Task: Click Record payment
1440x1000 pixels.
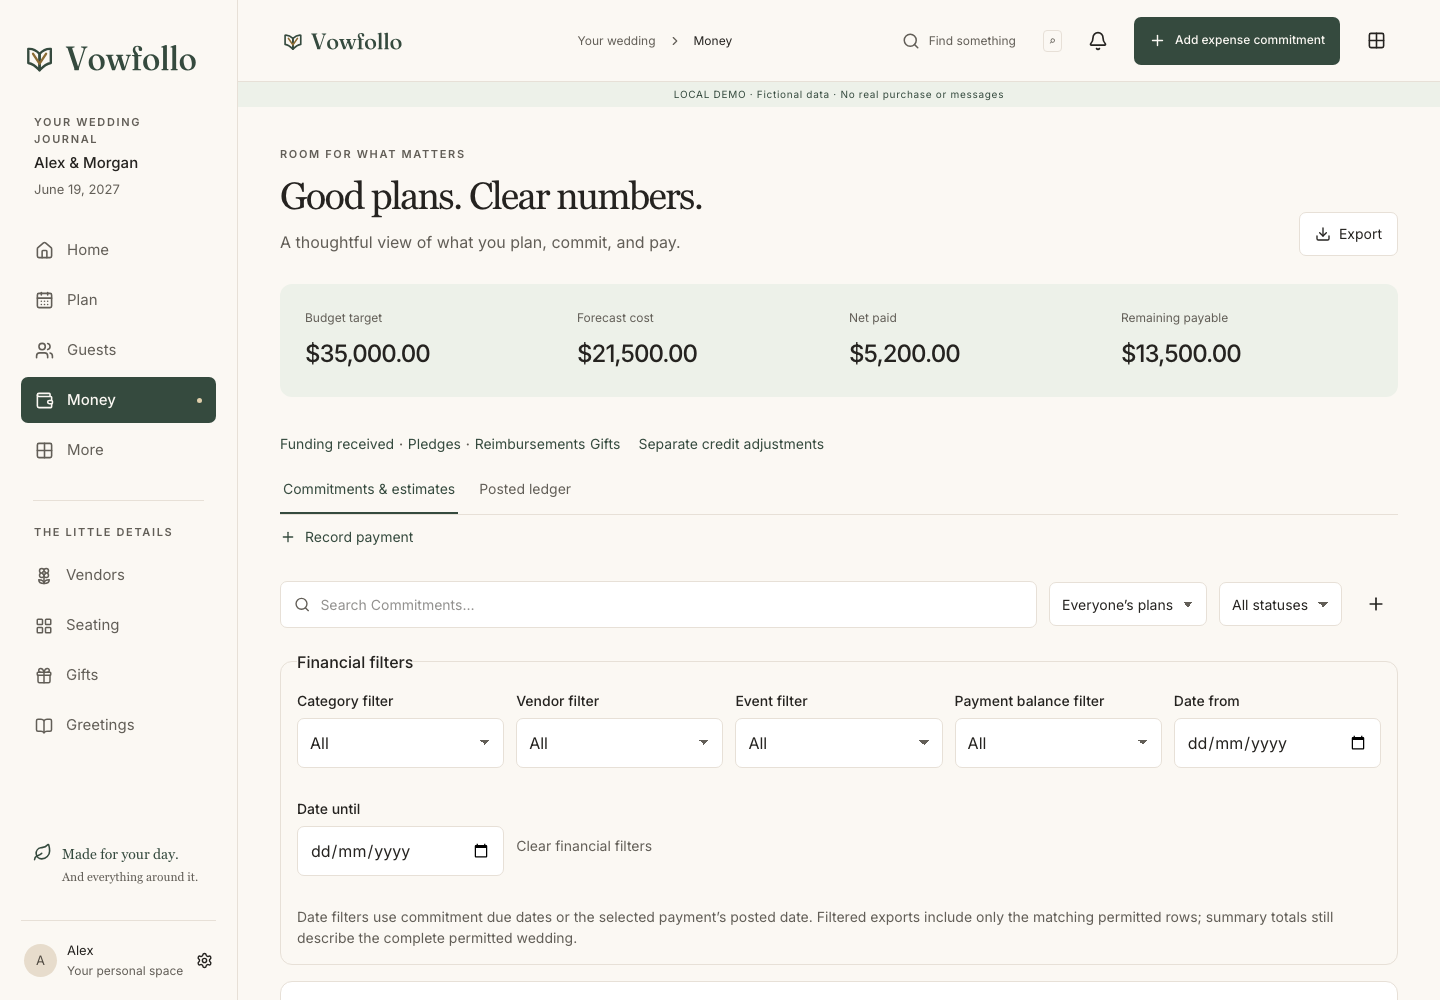Action: click(x=347, y=537)
